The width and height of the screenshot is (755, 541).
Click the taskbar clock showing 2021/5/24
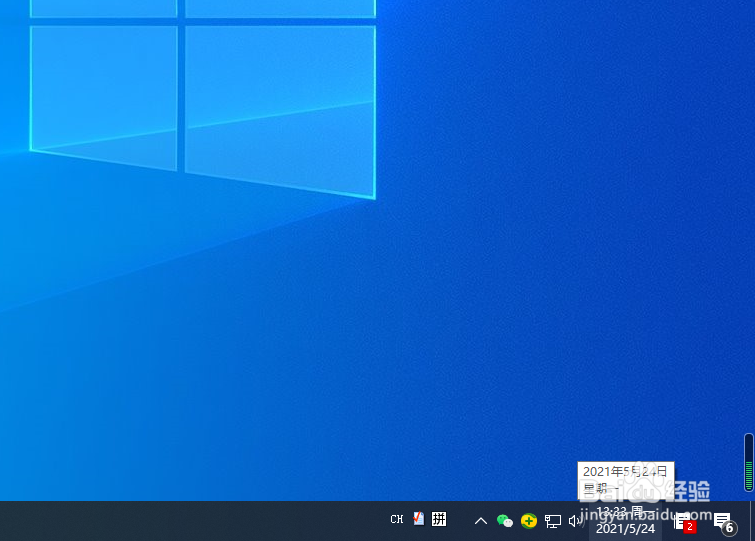[x=625, y=521]
